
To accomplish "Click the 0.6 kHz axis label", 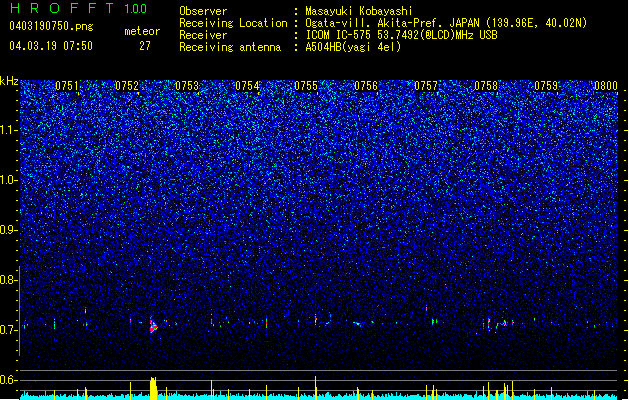I will click(9, 380).
